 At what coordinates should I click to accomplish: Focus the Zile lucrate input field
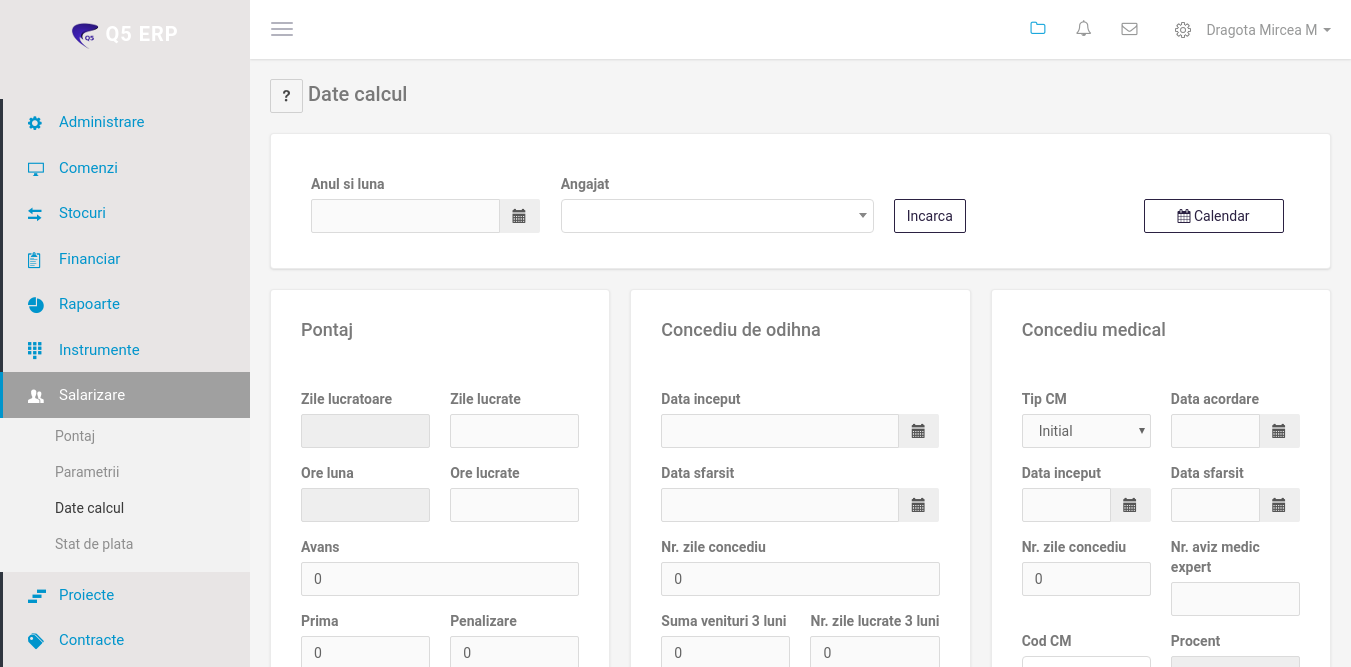click(514, 431)
